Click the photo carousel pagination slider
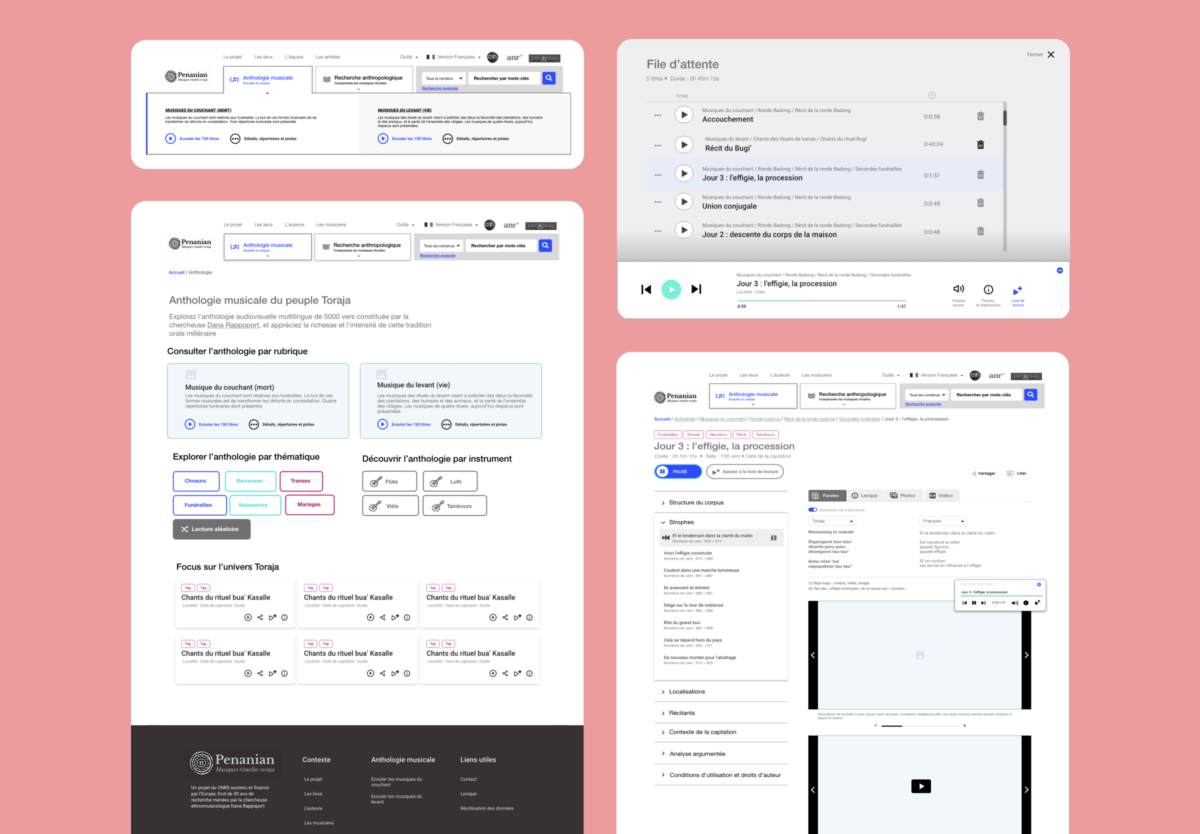 coord(919,726)
